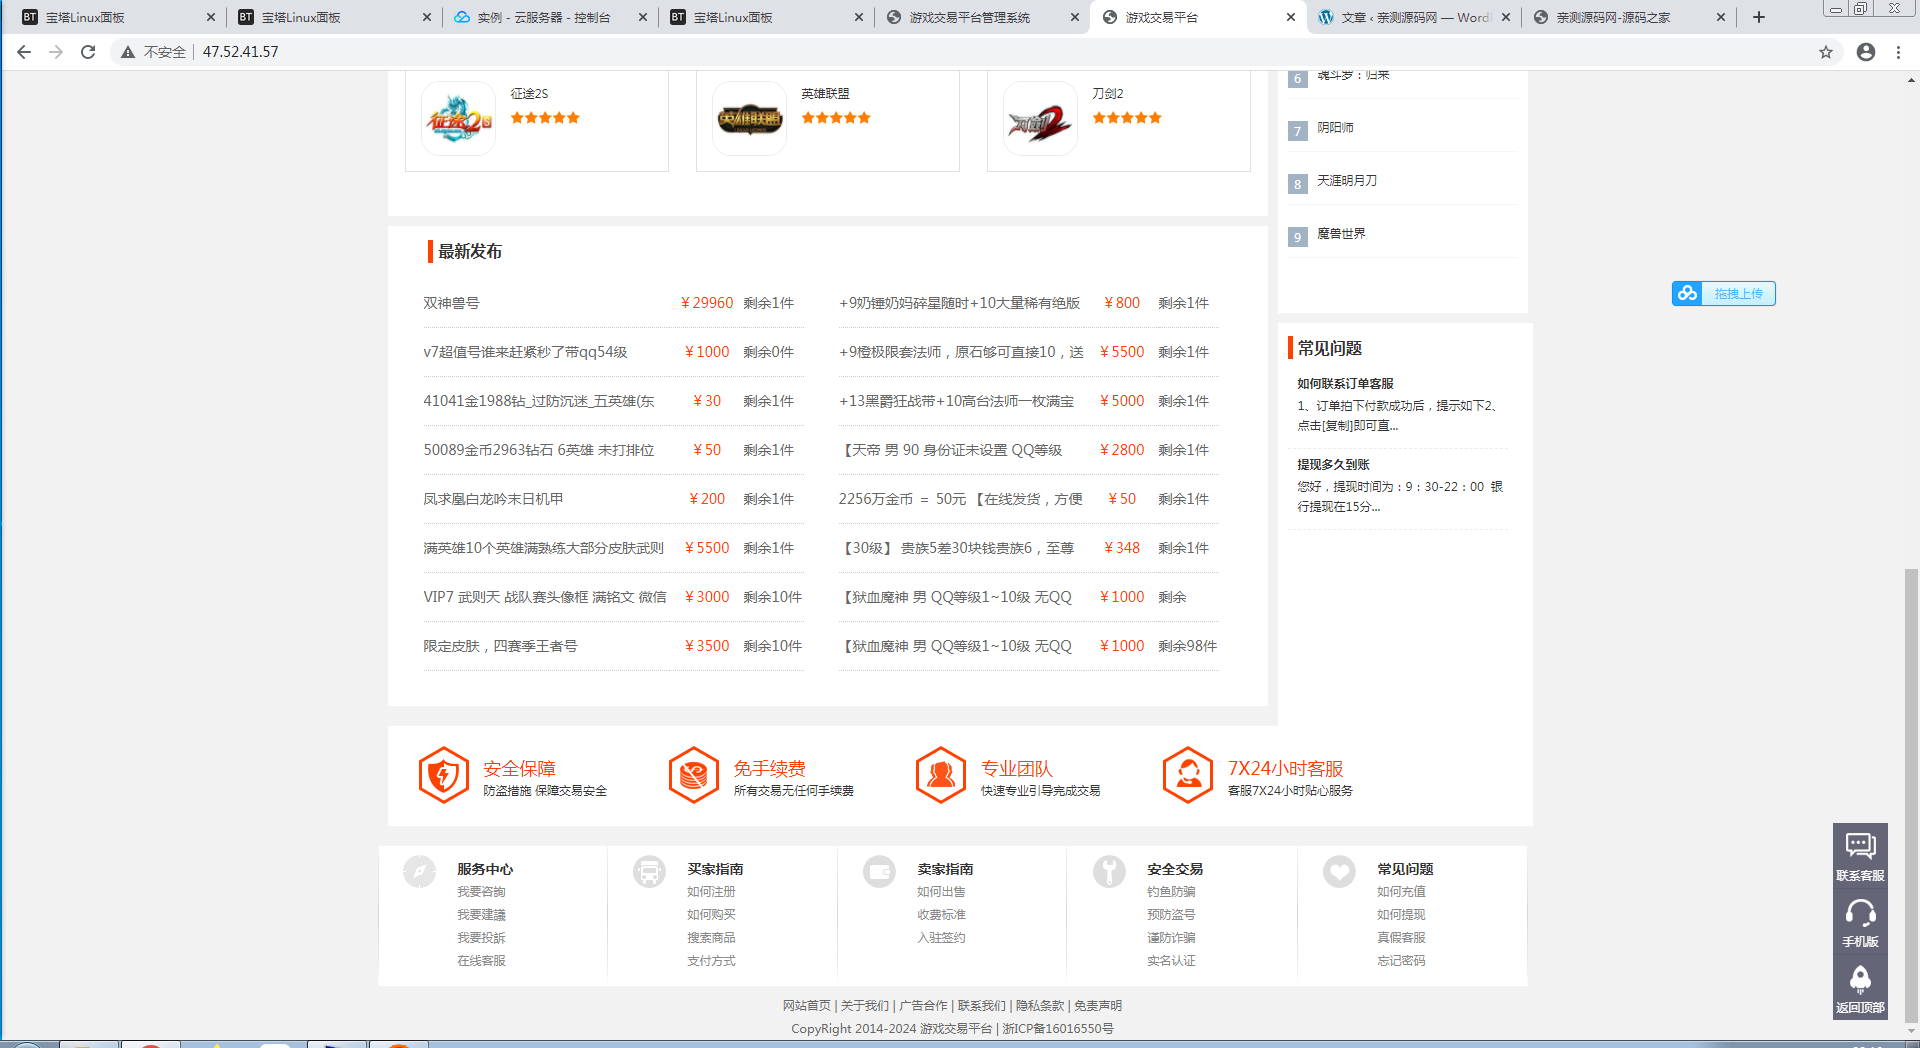Open the 限定皮肤，四赛季王者号 listing
This screenshot has width=1920, height=1048.
coord(500,646)
